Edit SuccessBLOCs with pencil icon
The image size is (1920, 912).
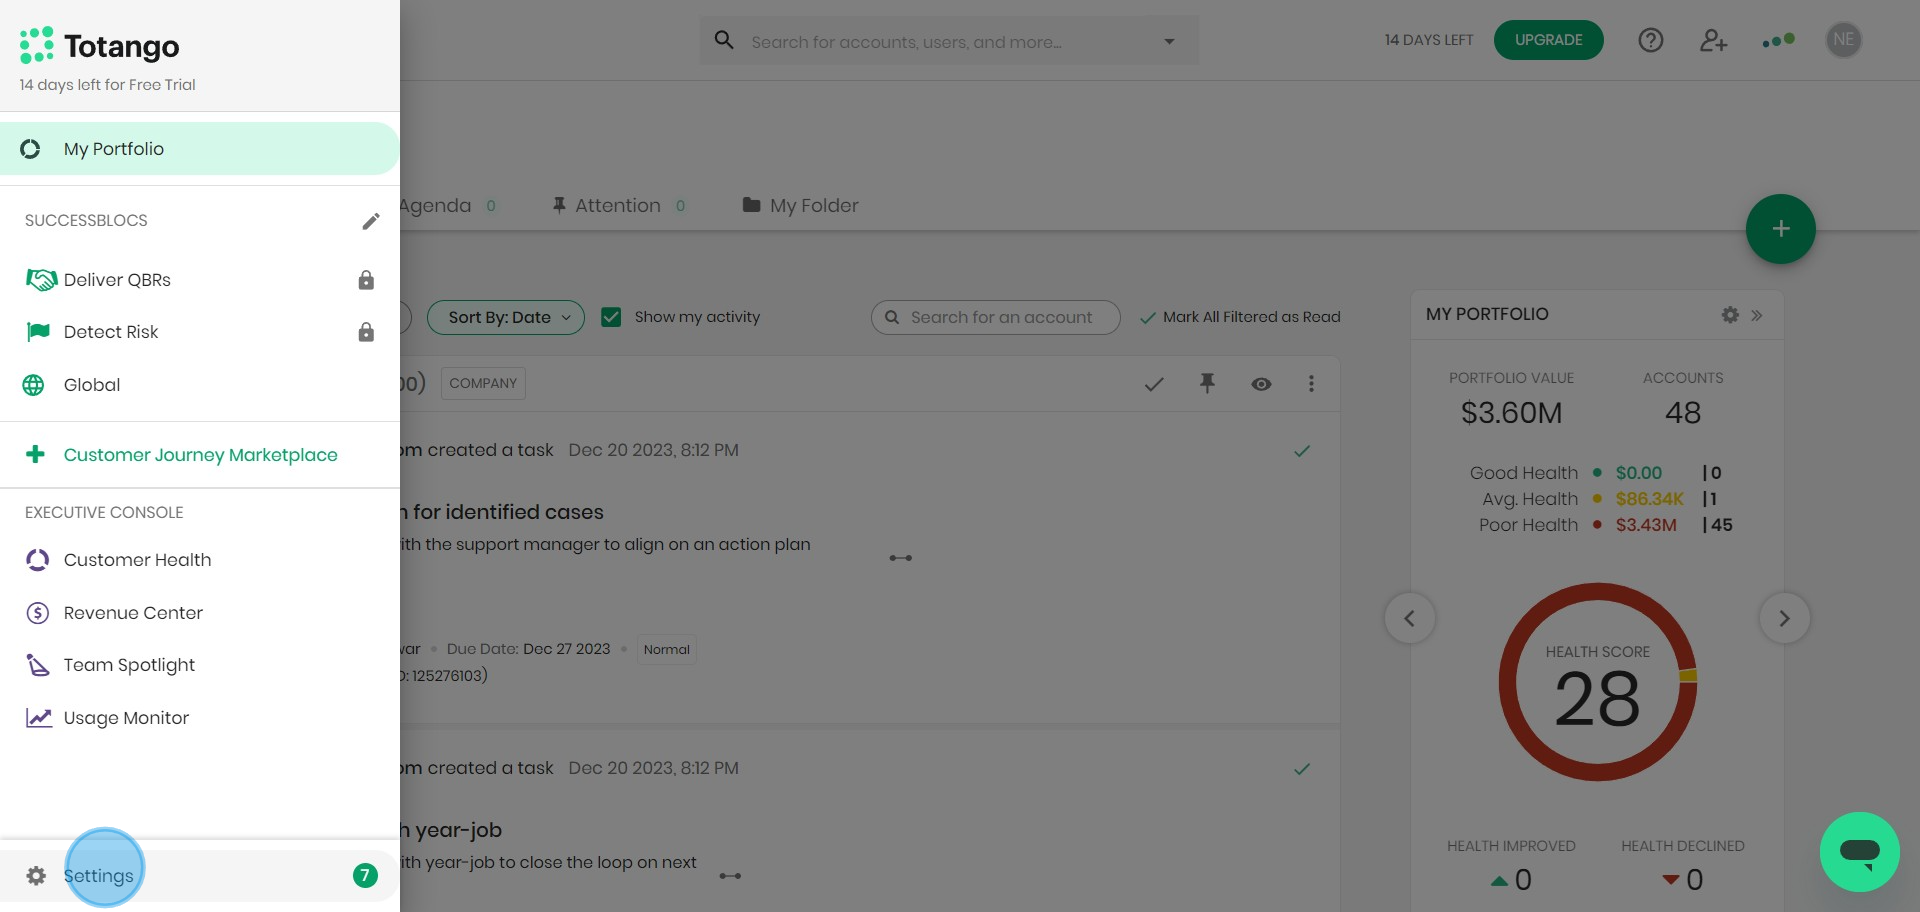point(371,221)
